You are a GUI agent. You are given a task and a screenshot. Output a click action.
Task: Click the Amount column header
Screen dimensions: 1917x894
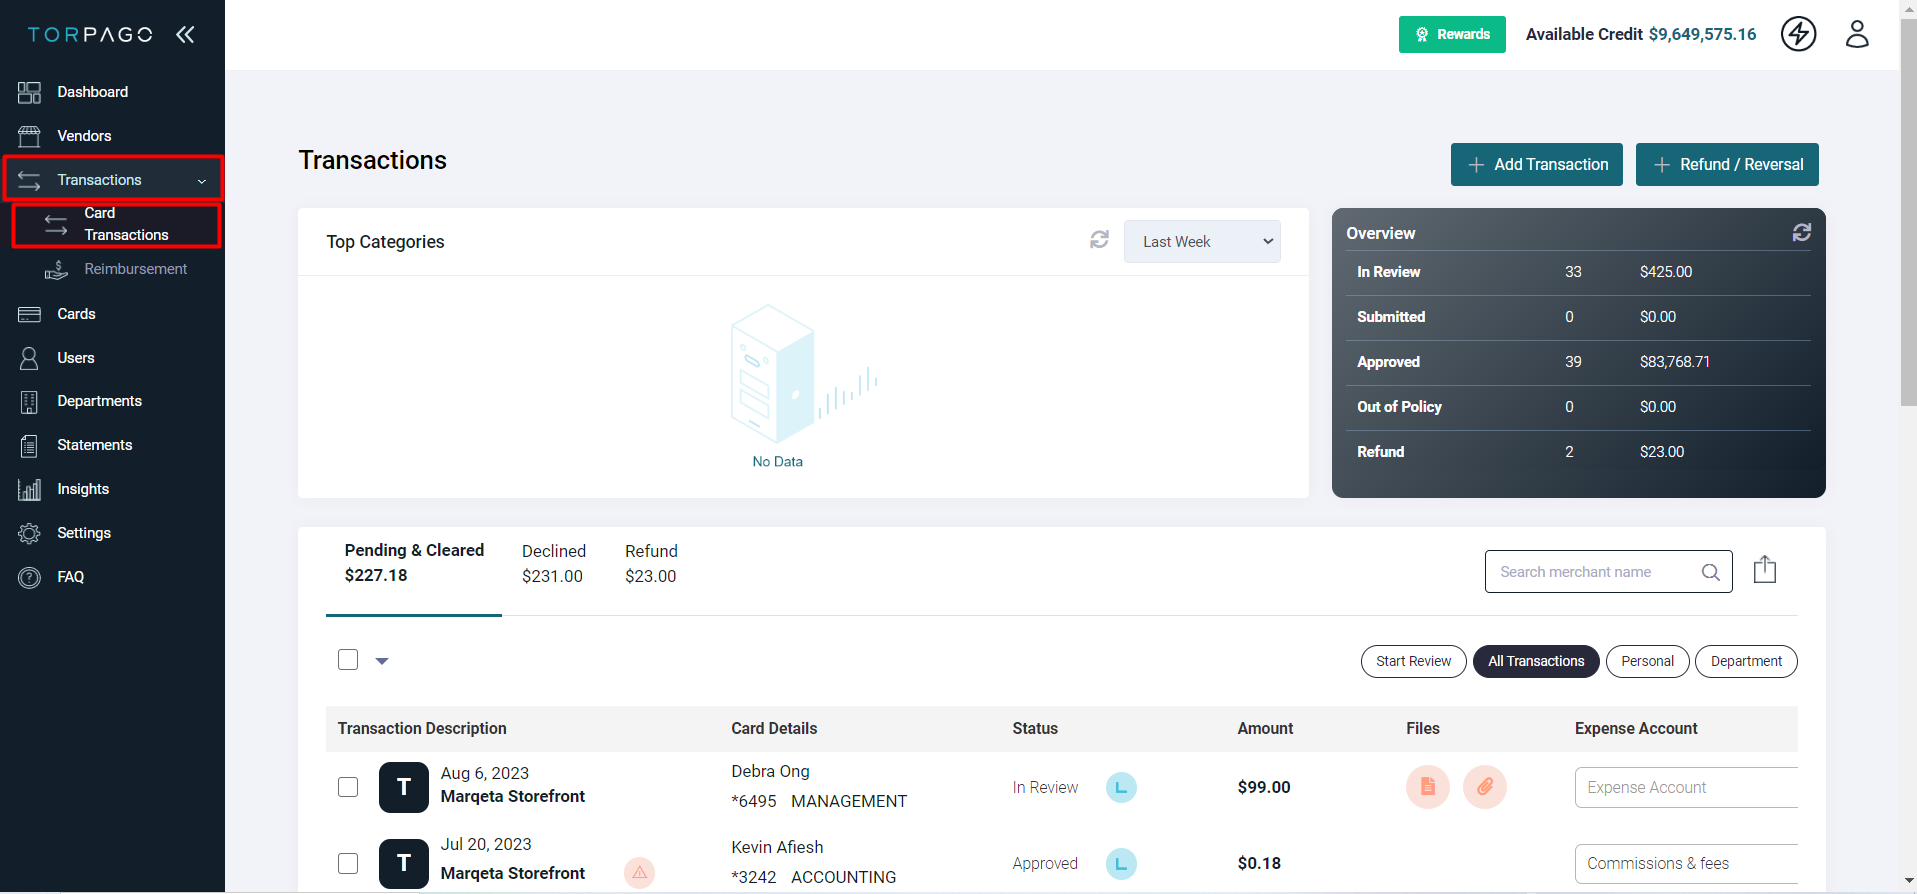click(x=1265, y=729)
